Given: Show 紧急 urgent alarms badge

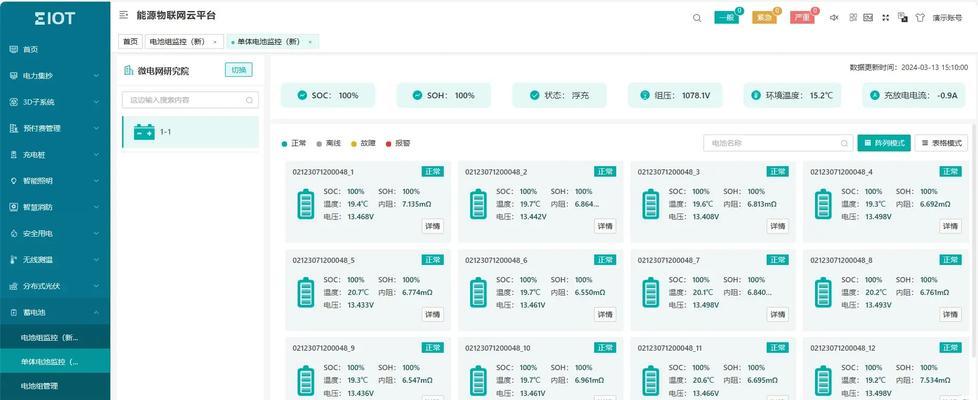Looking at the screenshot, I should (764, 17).
